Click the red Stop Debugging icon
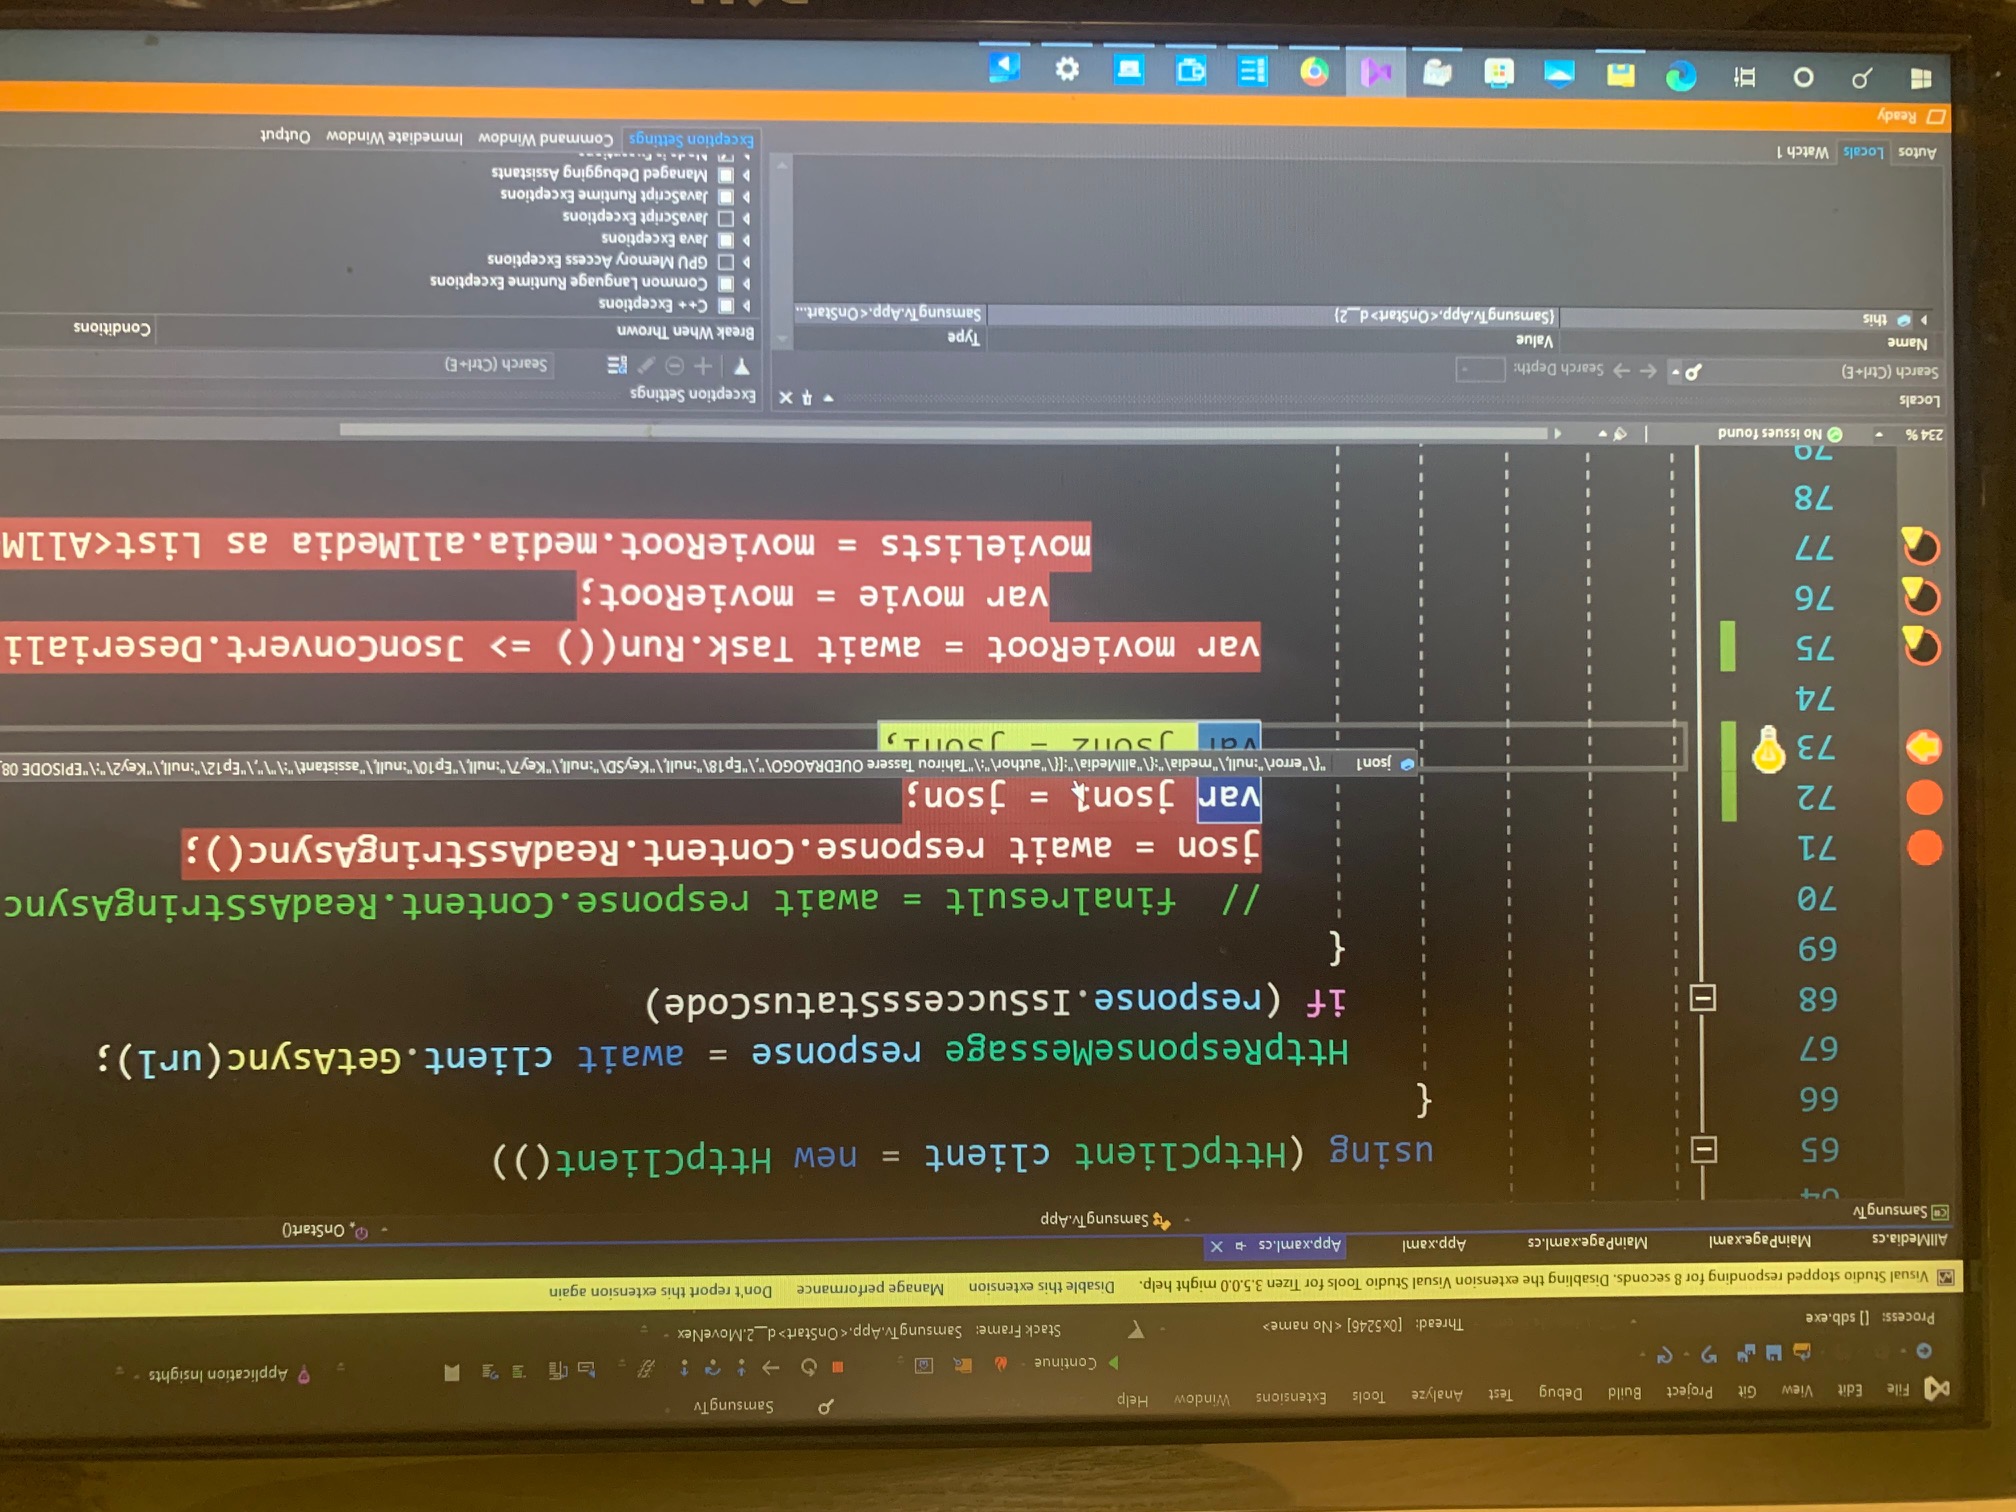Image resolution: width=2016 pixels, height=1512 pixels. click(x=838, y=1366)
